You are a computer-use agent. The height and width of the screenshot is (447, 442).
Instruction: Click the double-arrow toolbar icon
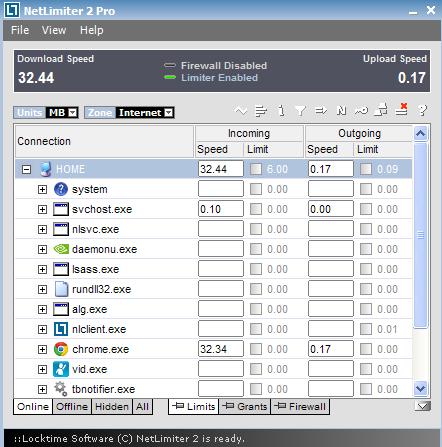click(x=321, y=110)
